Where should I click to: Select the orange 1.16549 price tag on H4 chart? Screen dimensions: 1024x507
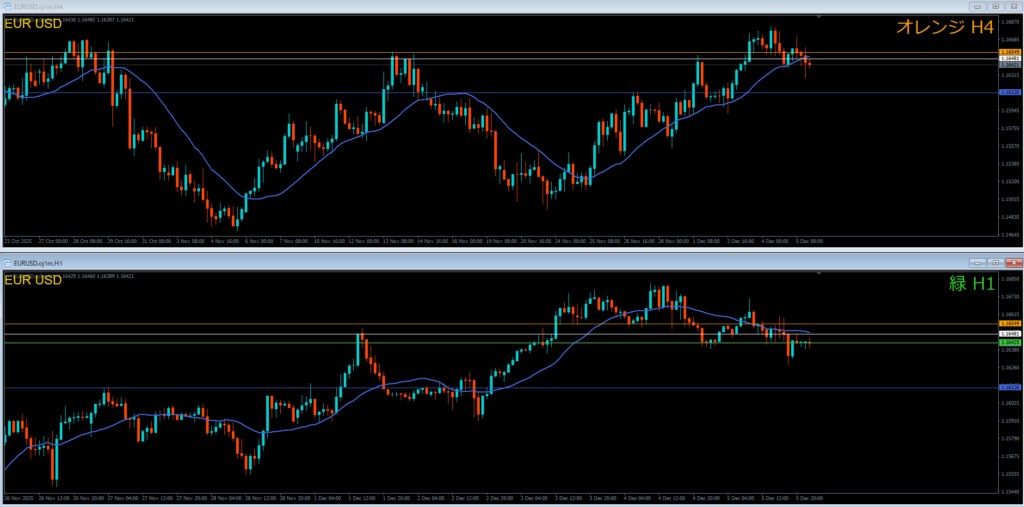pos(1009,52)
